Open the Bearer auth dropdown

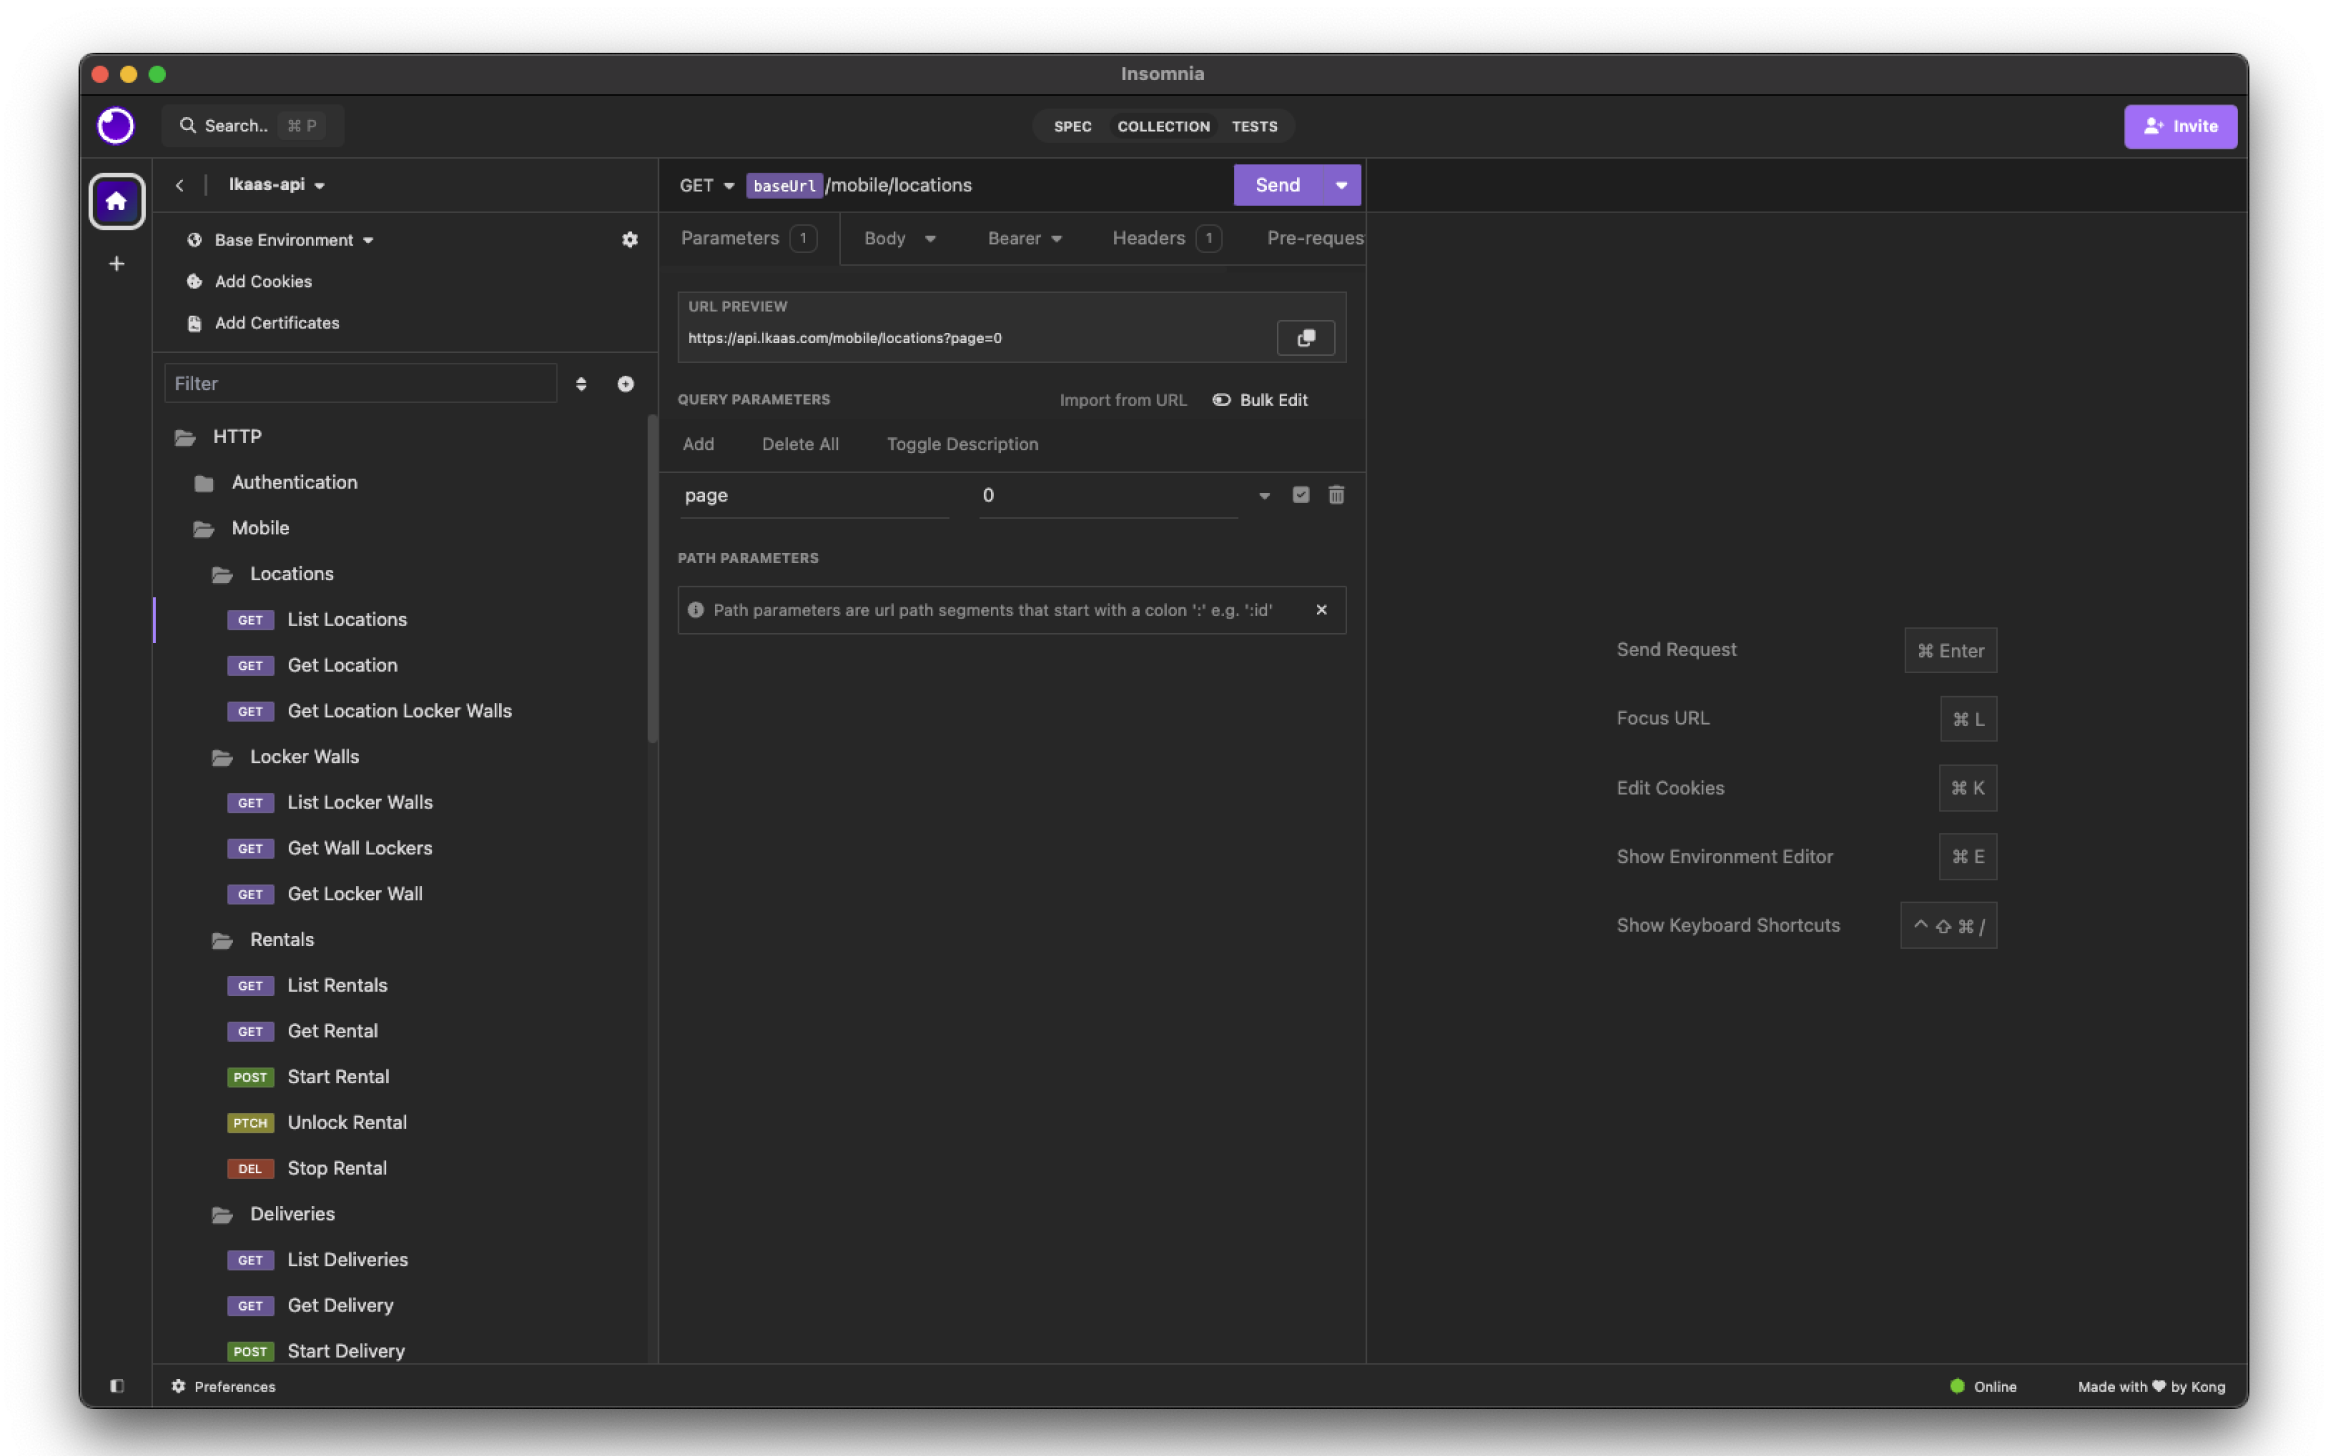(x=1024, y=239)
